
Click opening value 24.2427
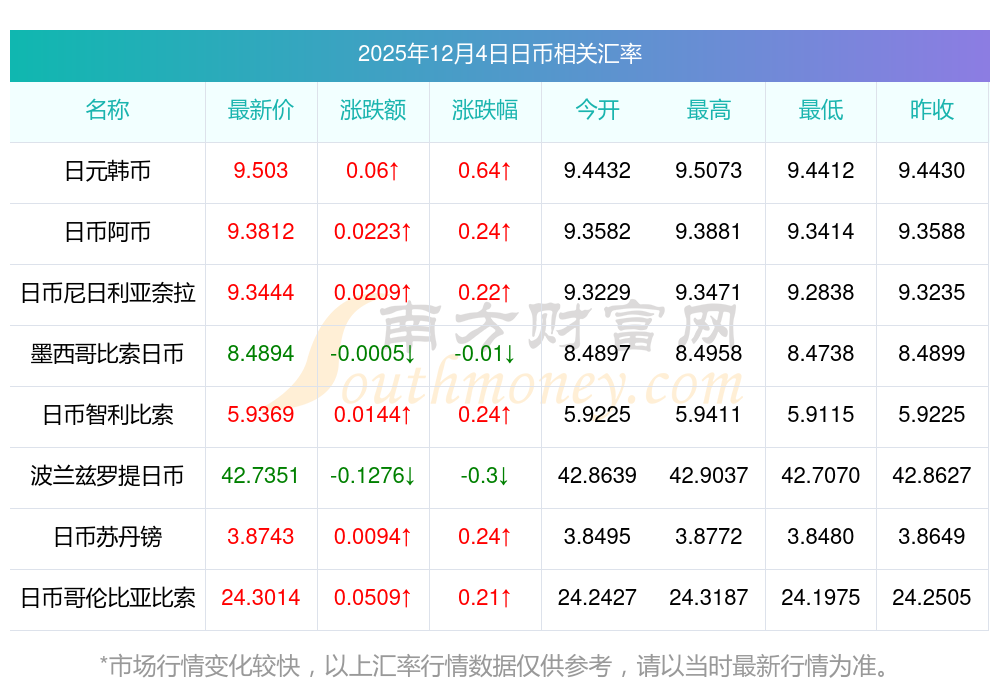pos(597,598)
